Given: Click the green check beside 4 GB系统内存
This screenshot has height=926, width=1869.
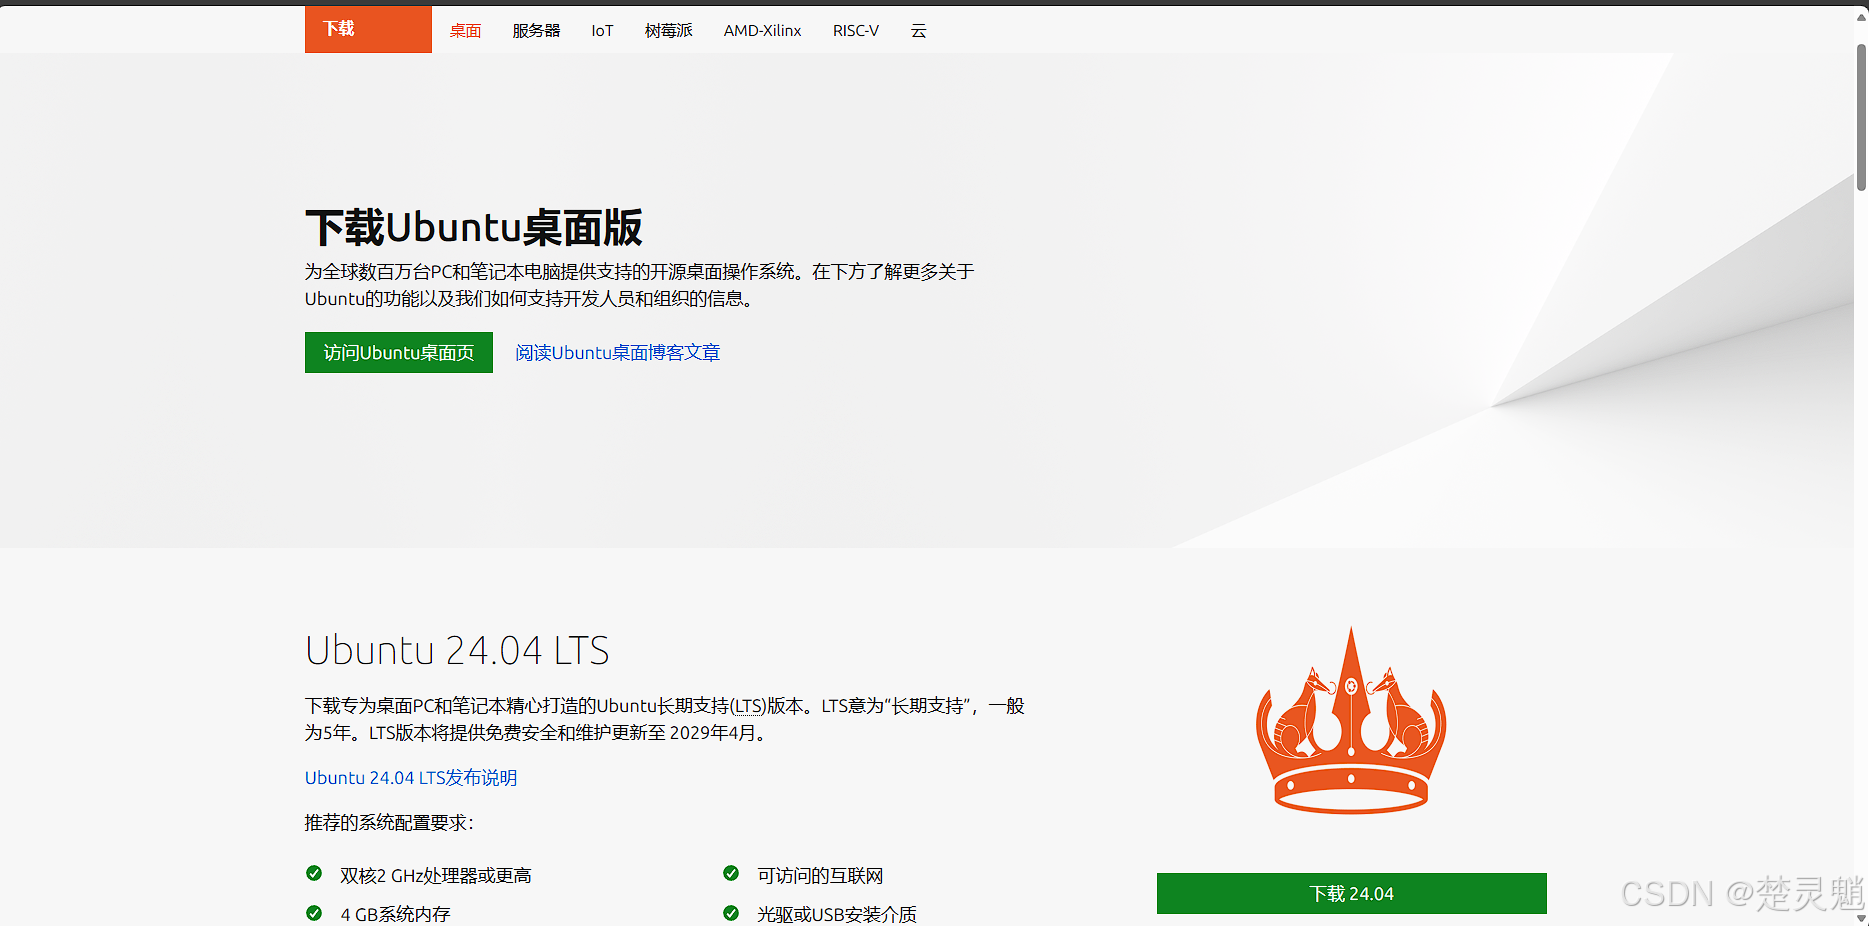Looking at the screenshot, I should click(x=314, y=912).
